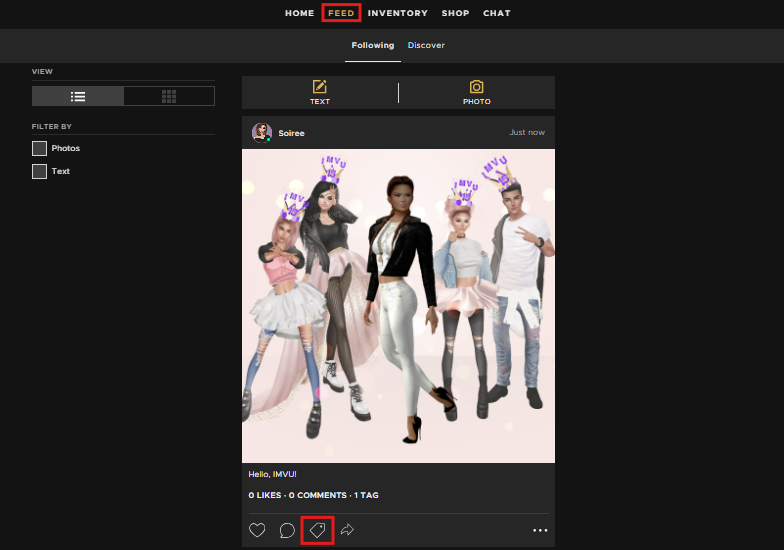Switch to grid view layout
This screenshot has width=784, height=550.
pos(169,96)
